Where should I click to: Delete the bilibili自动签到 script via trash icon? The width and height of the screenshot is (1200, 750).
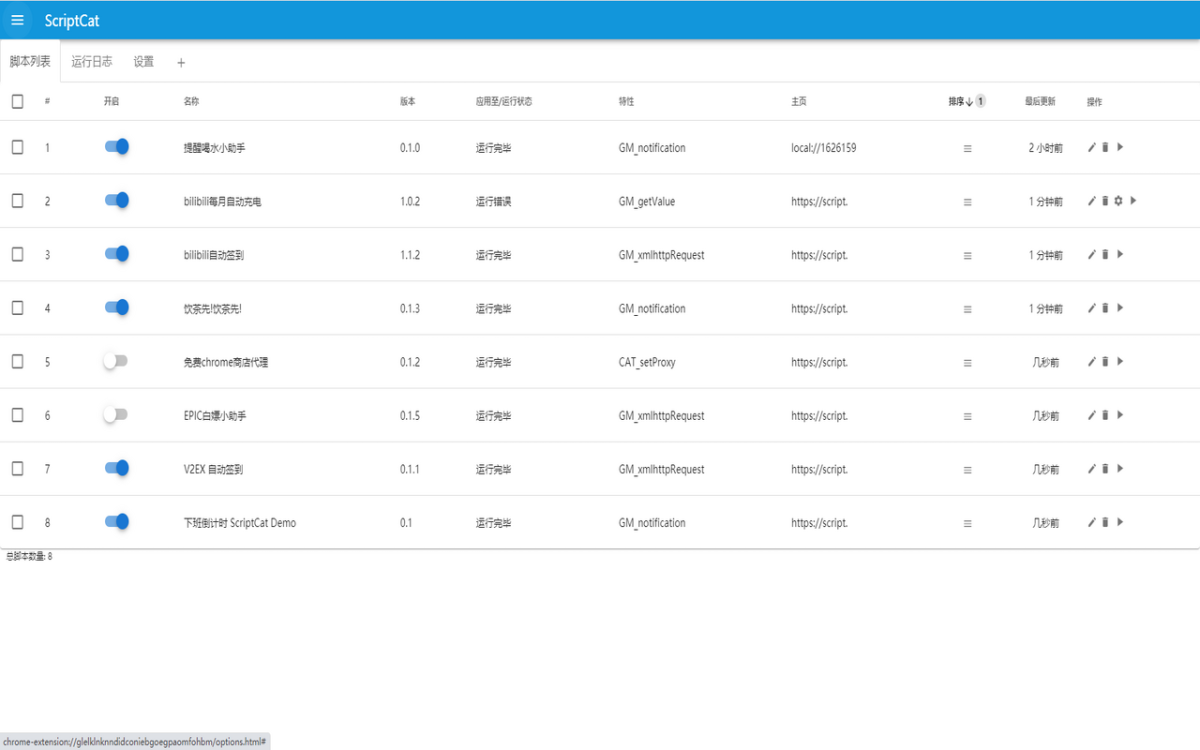tap(1105, 254)
